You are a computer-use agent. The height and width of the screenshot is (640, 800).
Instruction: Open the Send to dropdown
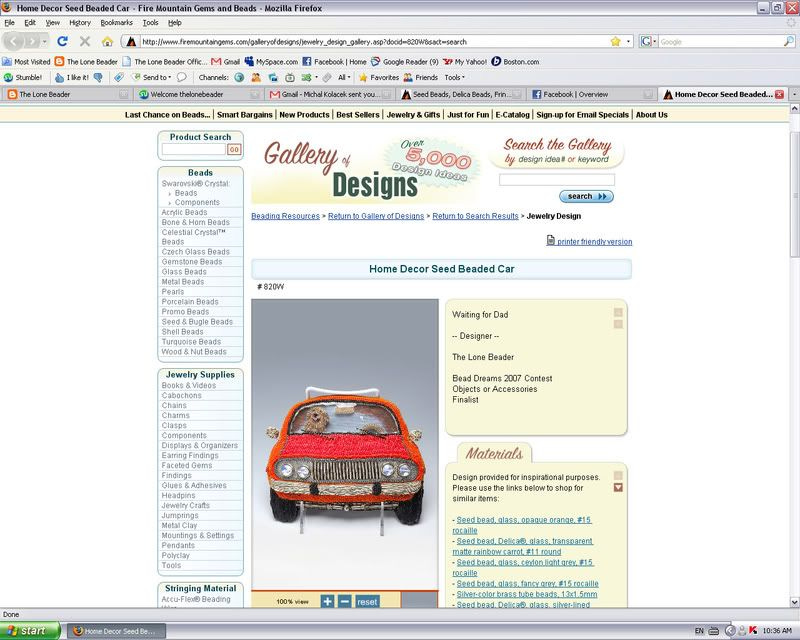coord(152,78)
